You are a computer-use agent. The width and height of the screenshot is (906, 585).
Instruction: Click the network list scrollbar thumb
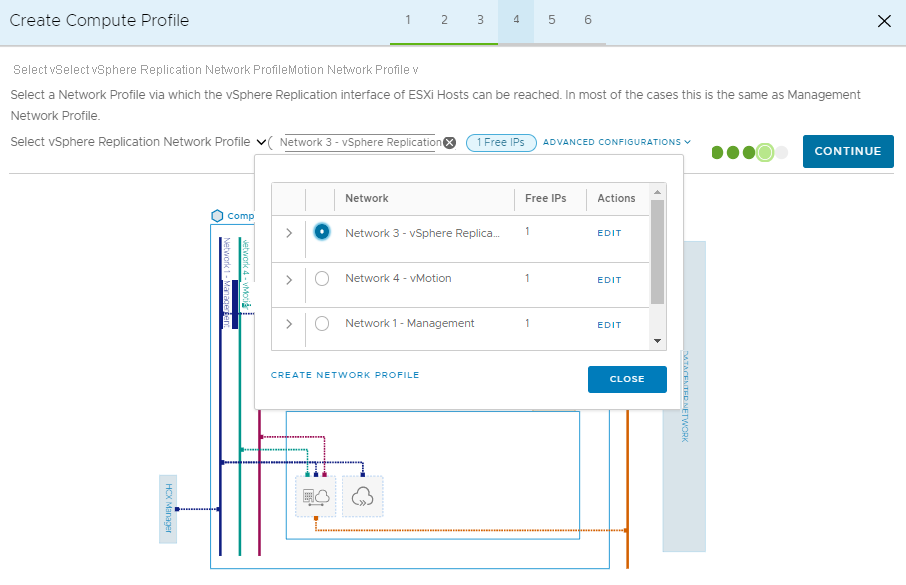tap(657, 251)
